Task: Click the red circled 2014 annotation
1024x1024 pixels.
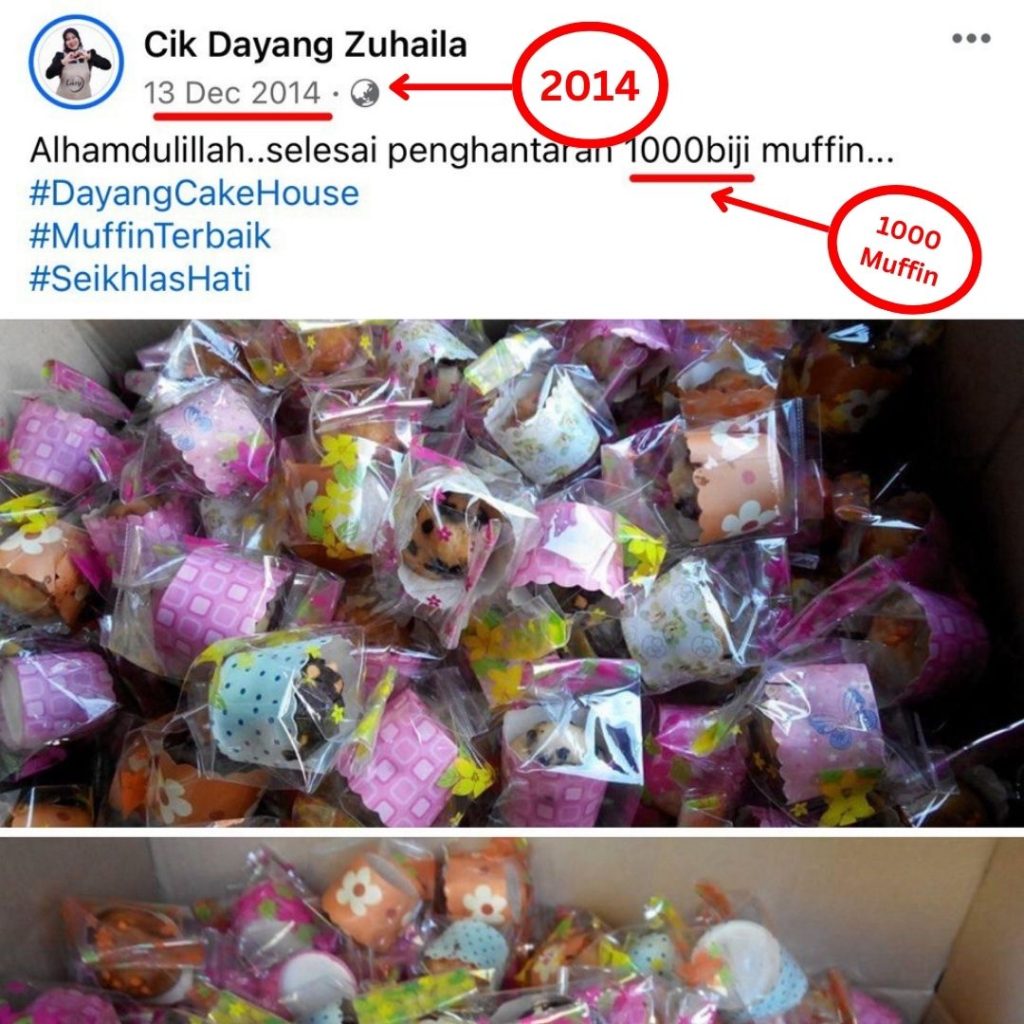Action: (x=590, y=86)
